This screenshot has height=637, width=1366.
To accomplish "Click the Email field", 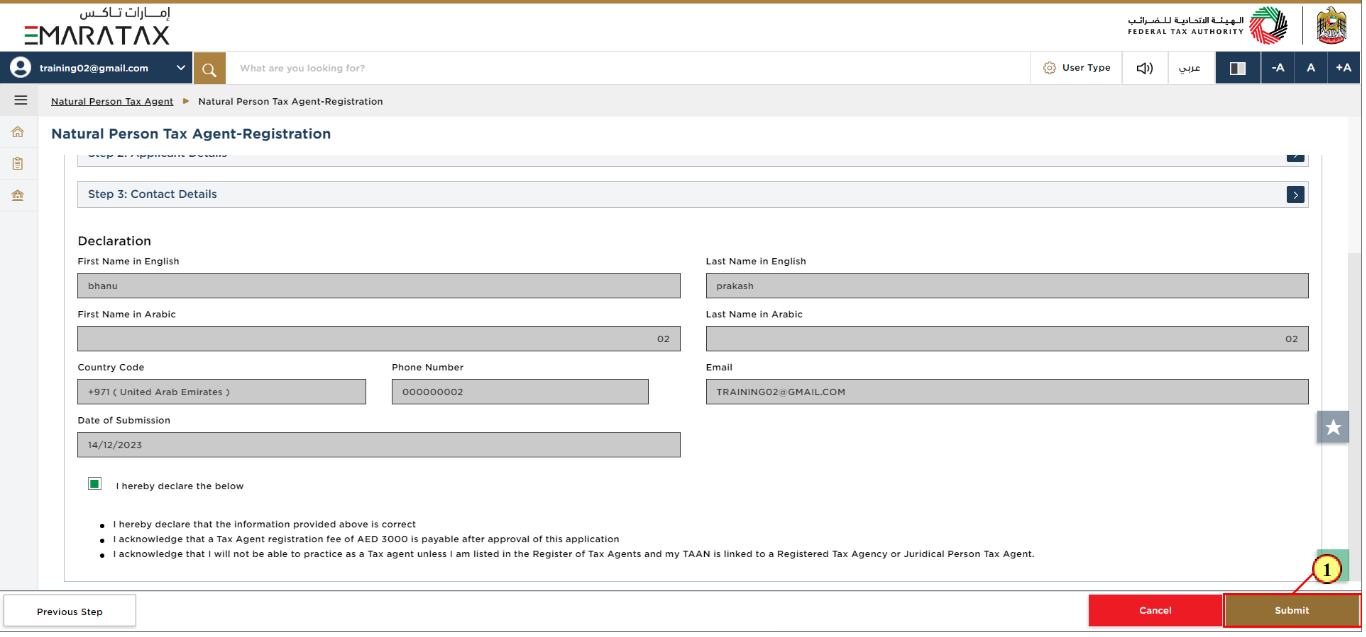I will pos(1007,392).
